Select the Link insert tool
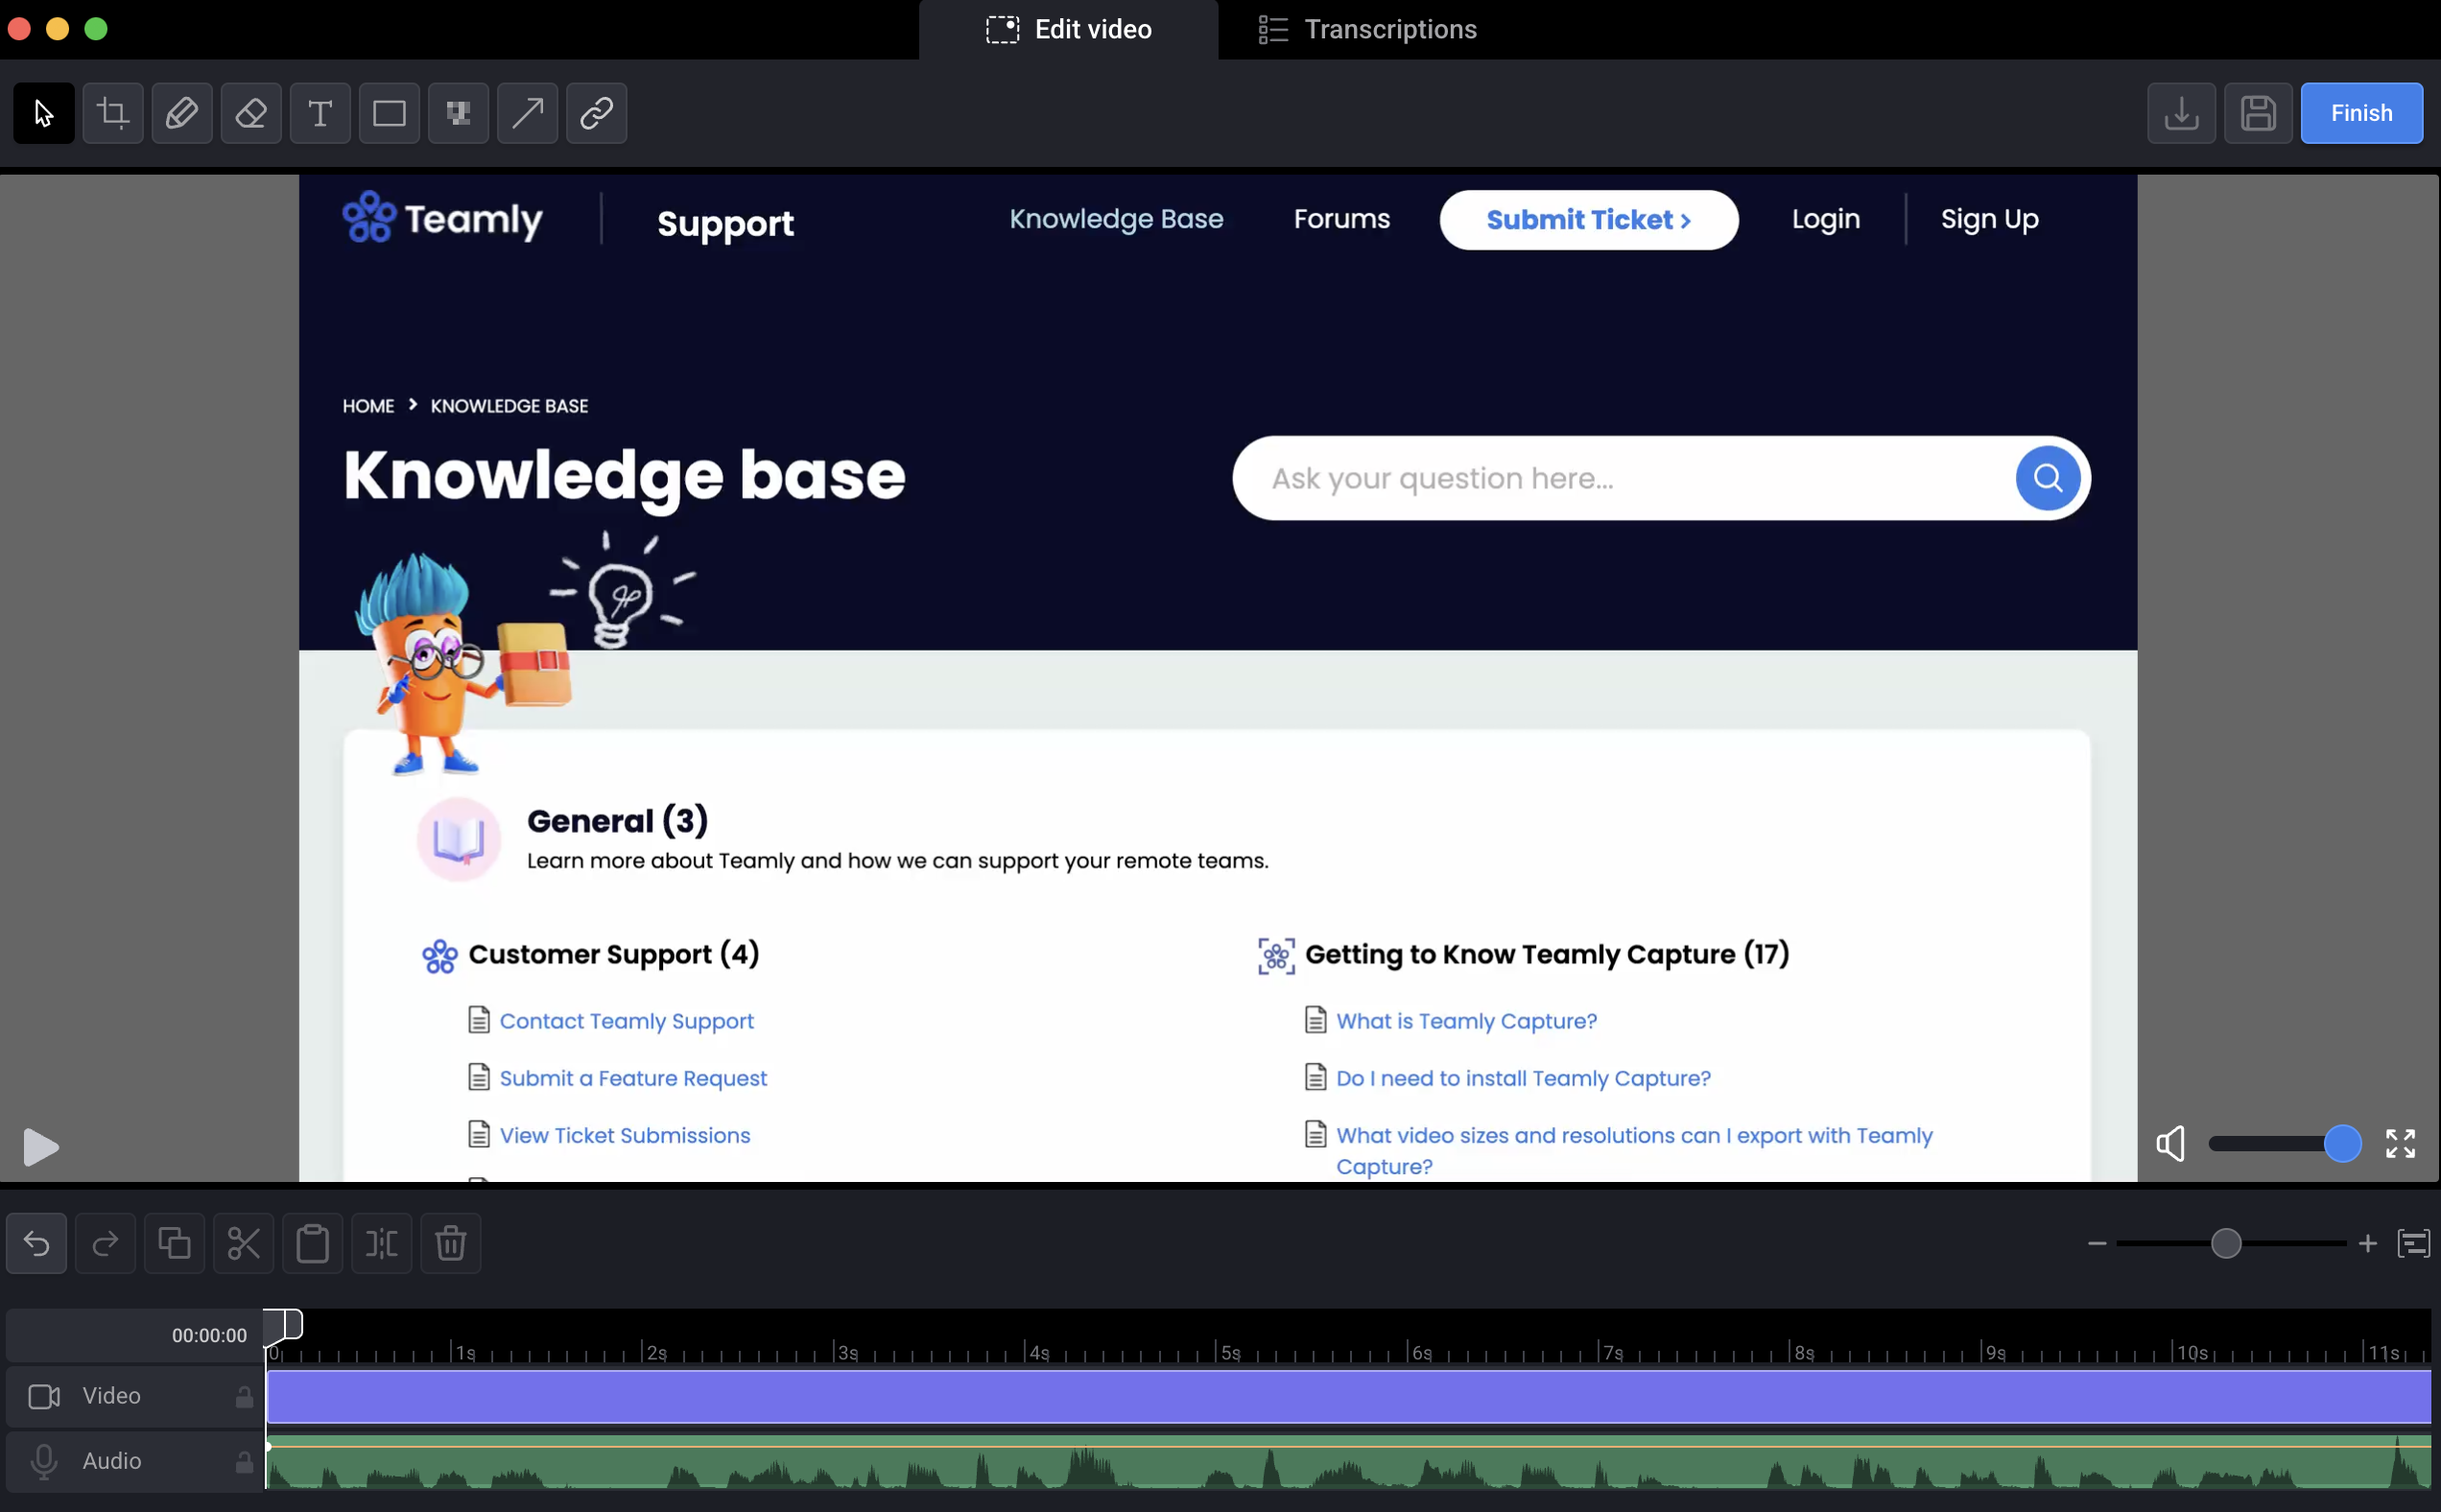Image resolution: width=2441 pixels, height=1512 pixels. pos(597,113)
